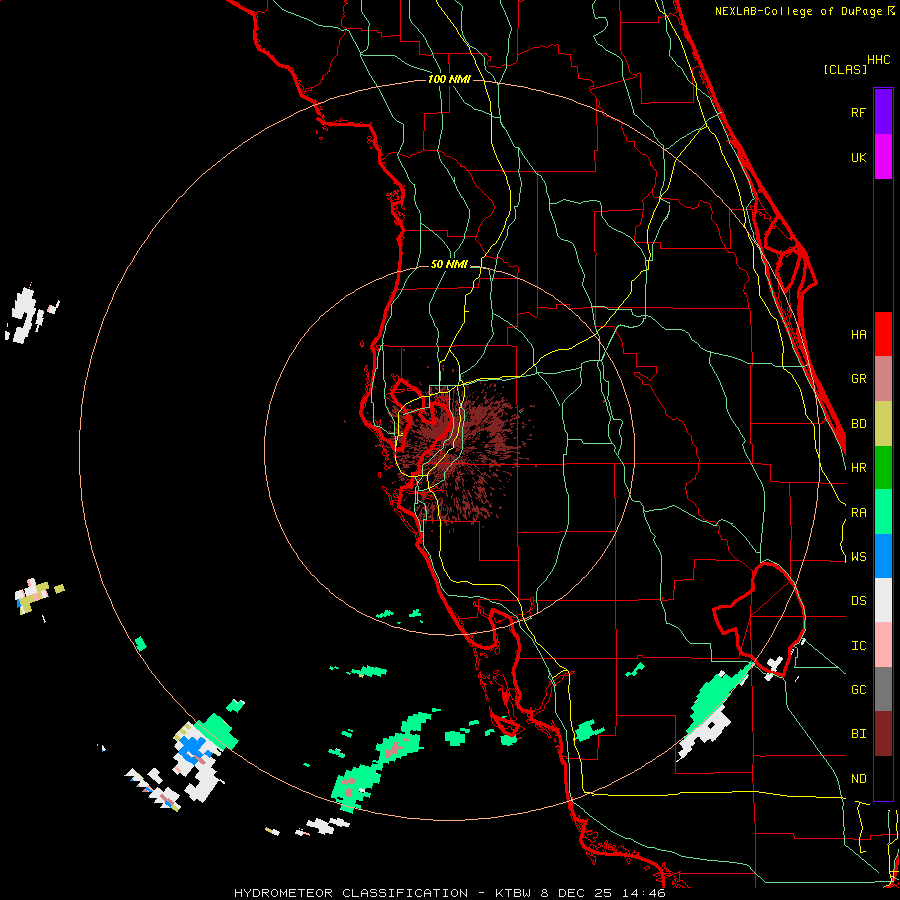Click the IC legend label text

pyautogui.click(x=858, y=646)
